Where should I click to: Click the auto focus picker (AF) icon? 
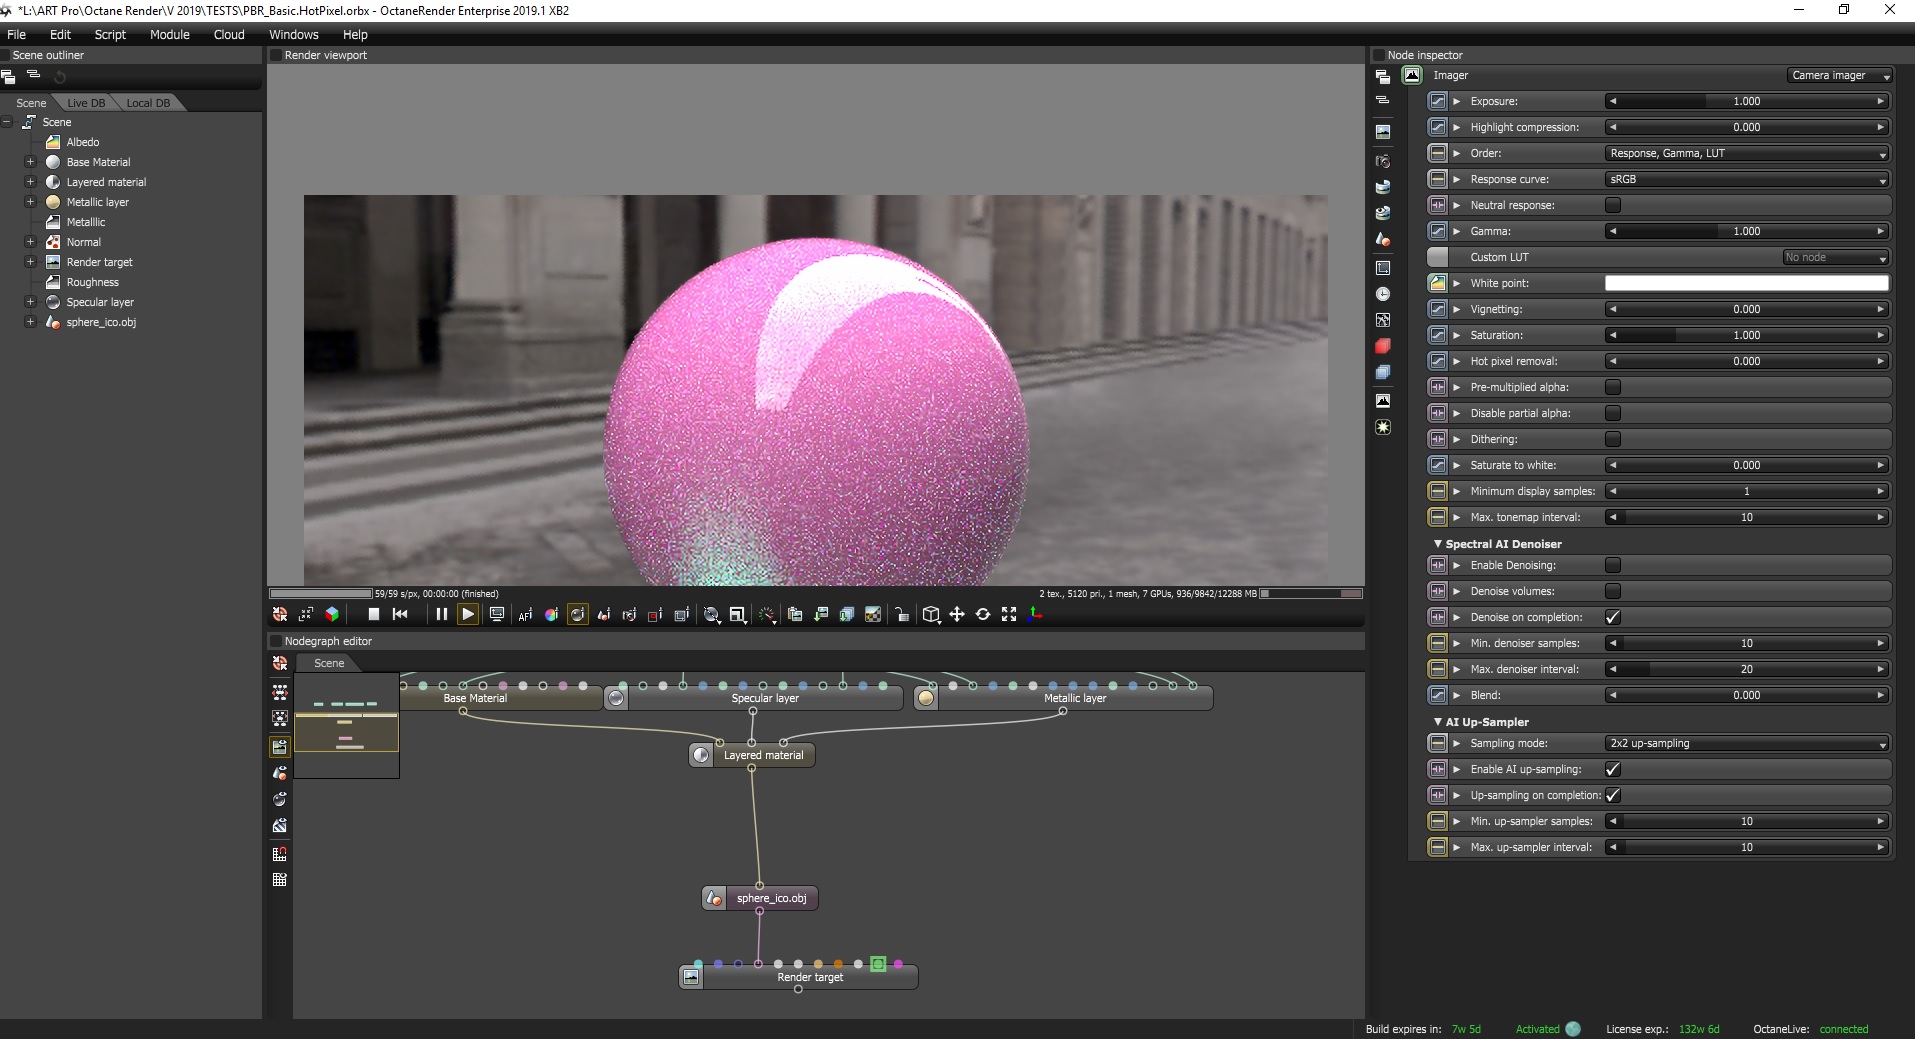(x=525, y=615)
